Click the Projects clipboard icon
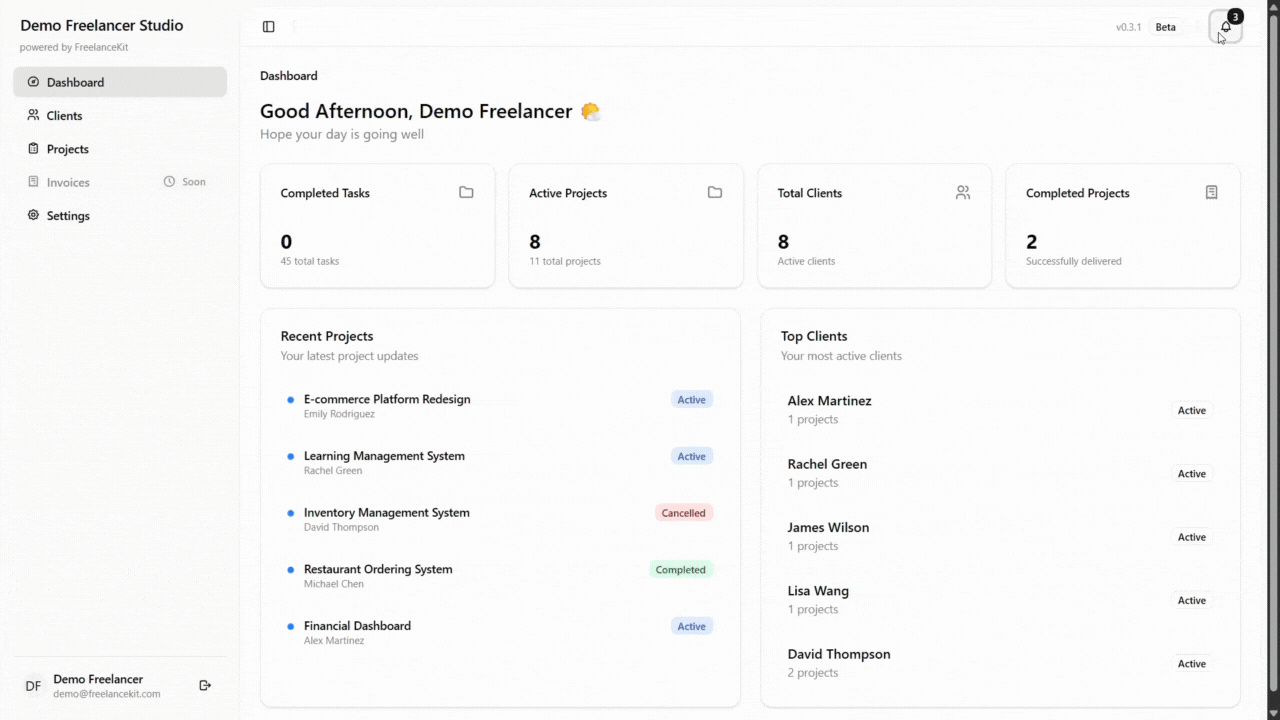 click(x=33, y=148)
